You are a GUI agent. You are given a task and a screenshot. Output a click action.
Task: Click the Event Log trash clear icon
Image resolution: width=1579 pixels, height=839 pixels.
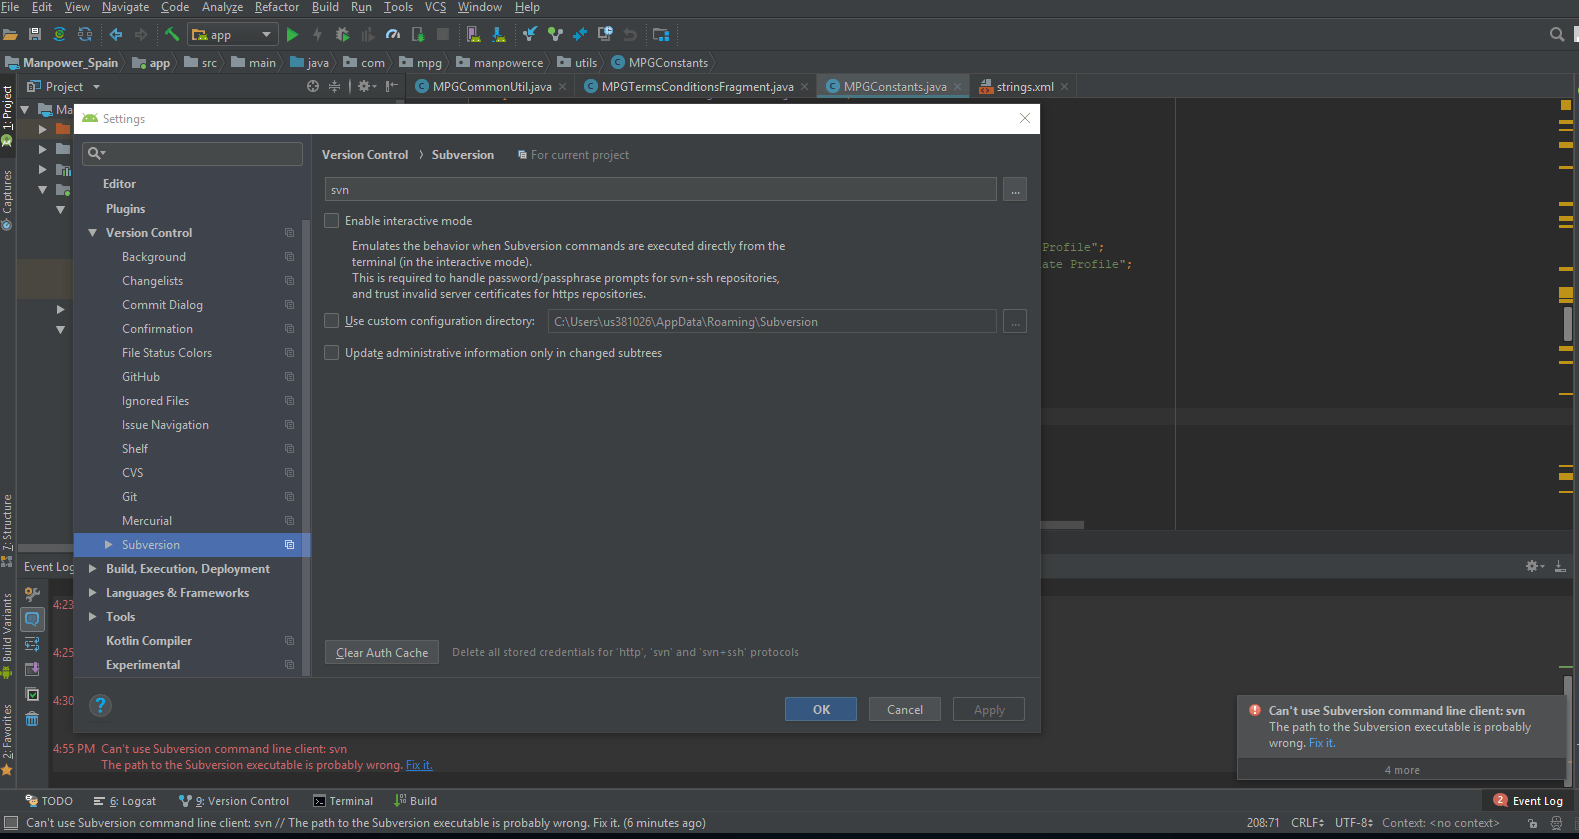[x=32, y=719]
